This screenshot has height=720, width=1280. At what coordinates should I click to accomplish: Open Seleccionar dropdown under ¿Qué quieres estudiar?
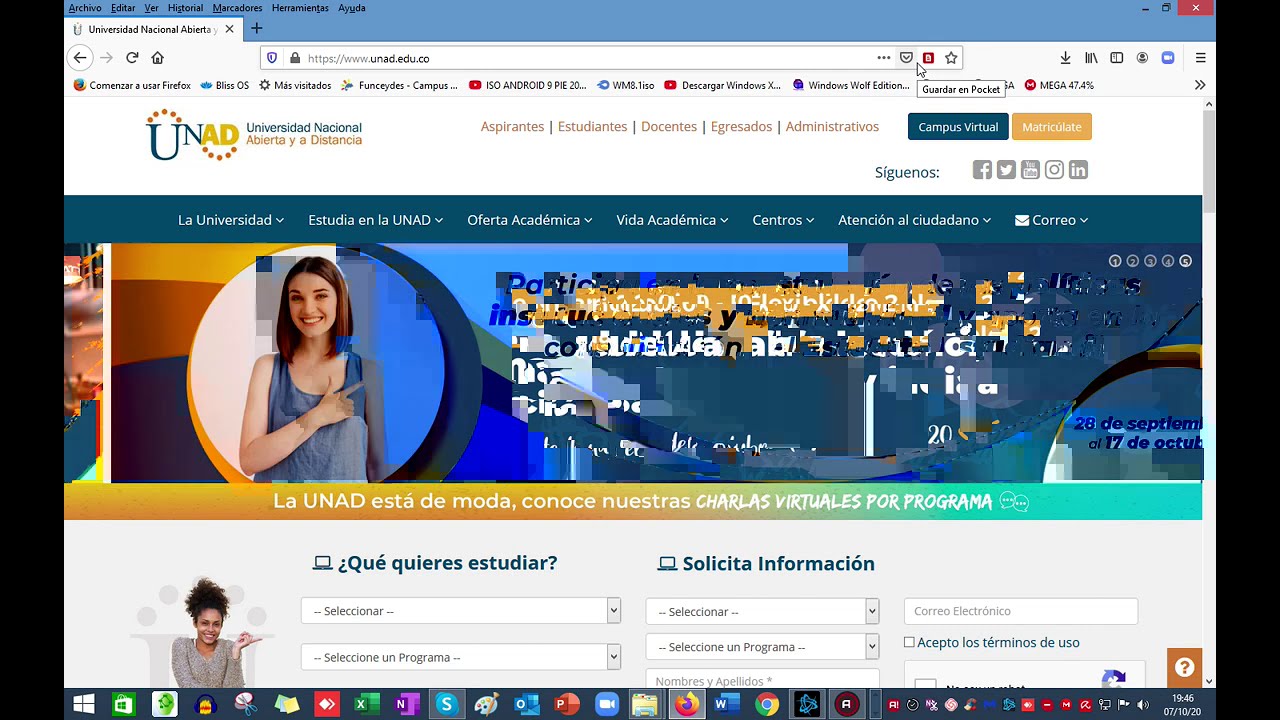pyautogui.click(x=461, y=611)
